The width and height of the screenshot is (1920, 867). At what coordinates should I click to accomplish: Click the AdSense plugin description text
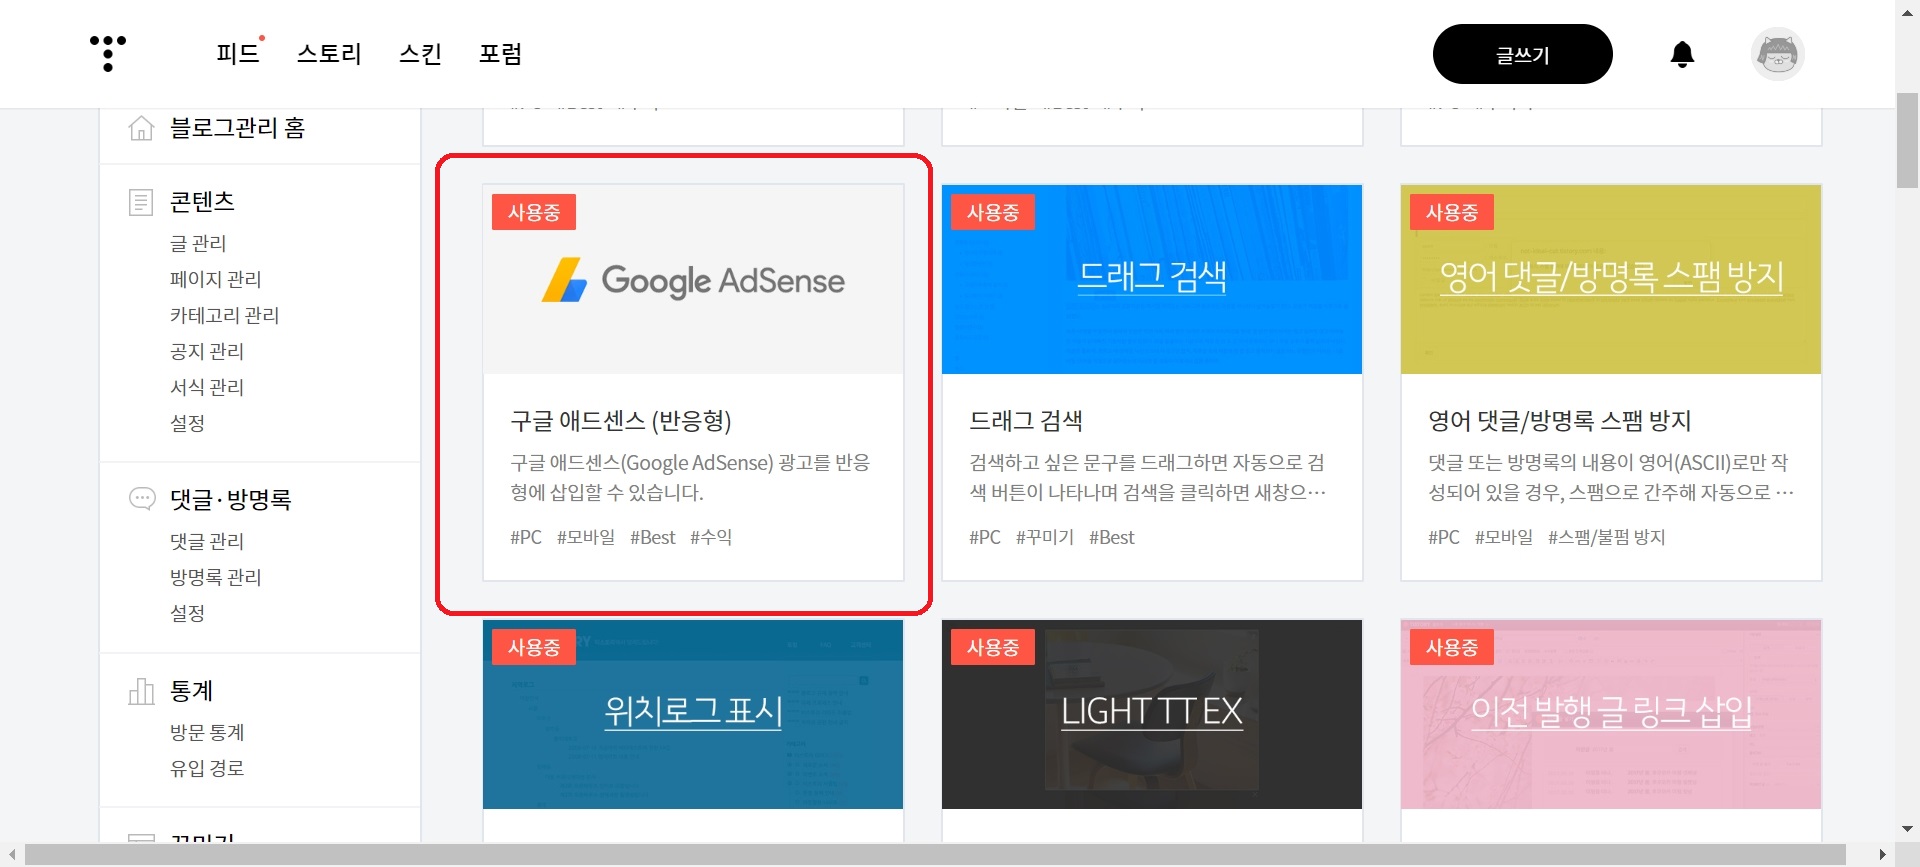[690, 477]
